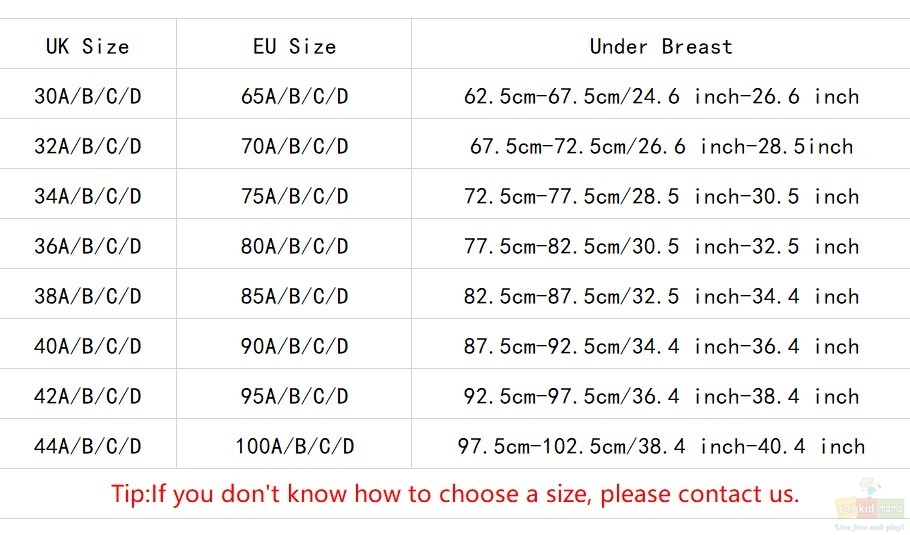The width and height of the screenshot is (910, 535).
Task: Click the 70A/B/C/D EU size cell
Action: [x=294, y=146]
